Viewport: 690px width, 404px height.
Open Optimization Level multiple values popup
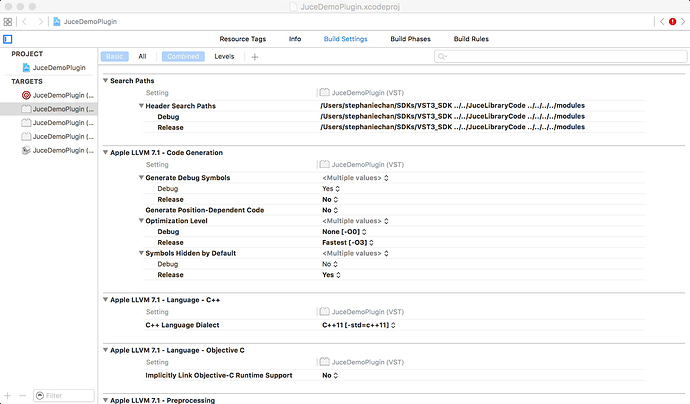click(355, 221)
